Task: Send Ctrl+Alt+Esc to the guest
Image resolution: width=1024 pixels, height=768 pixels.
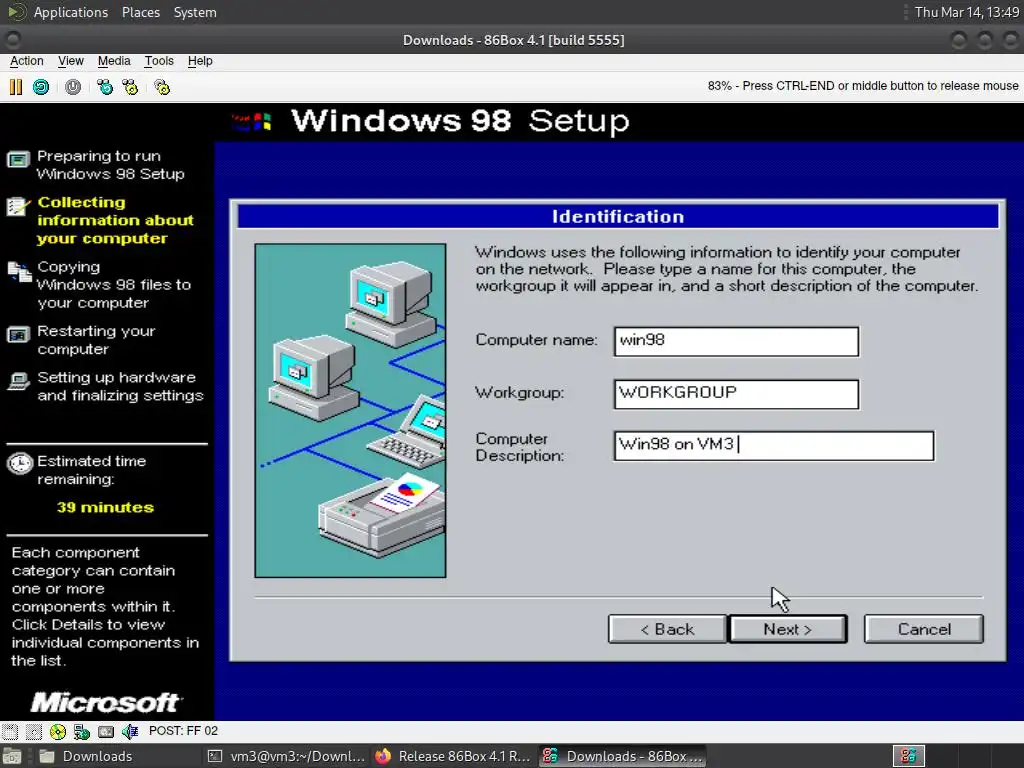Action: [x=130, y=87]
